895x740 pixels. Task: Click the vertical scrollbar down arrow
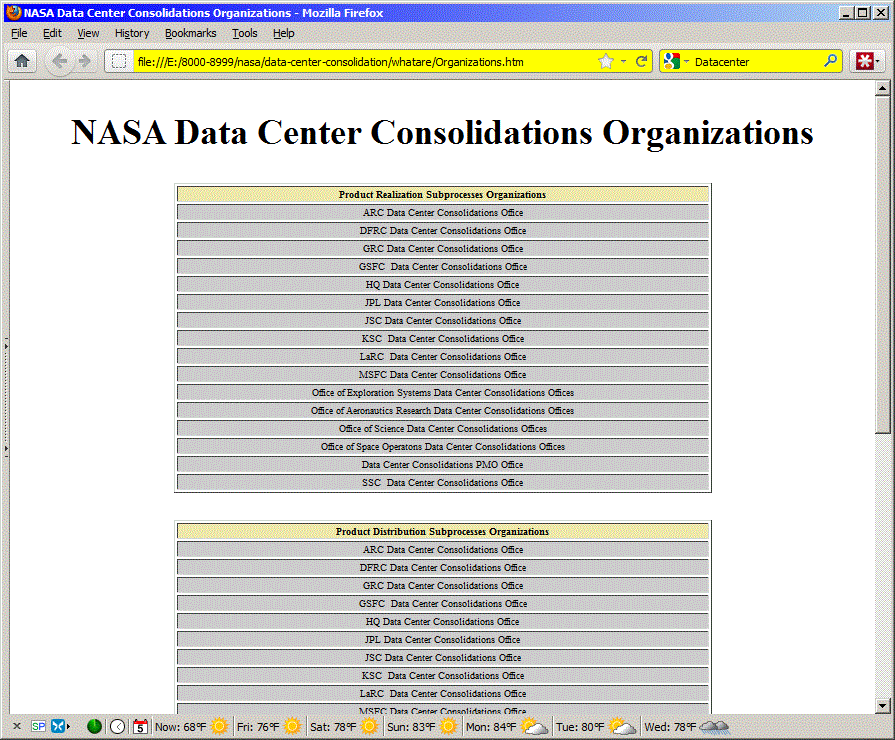click(x=882, y=706)
